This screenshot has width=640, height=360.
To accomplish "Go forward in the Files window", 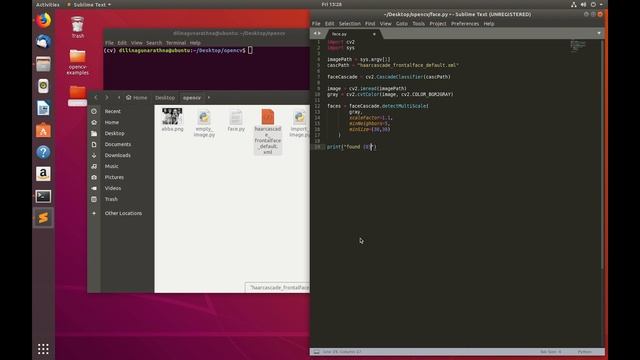I will click(x=107, y=98).
